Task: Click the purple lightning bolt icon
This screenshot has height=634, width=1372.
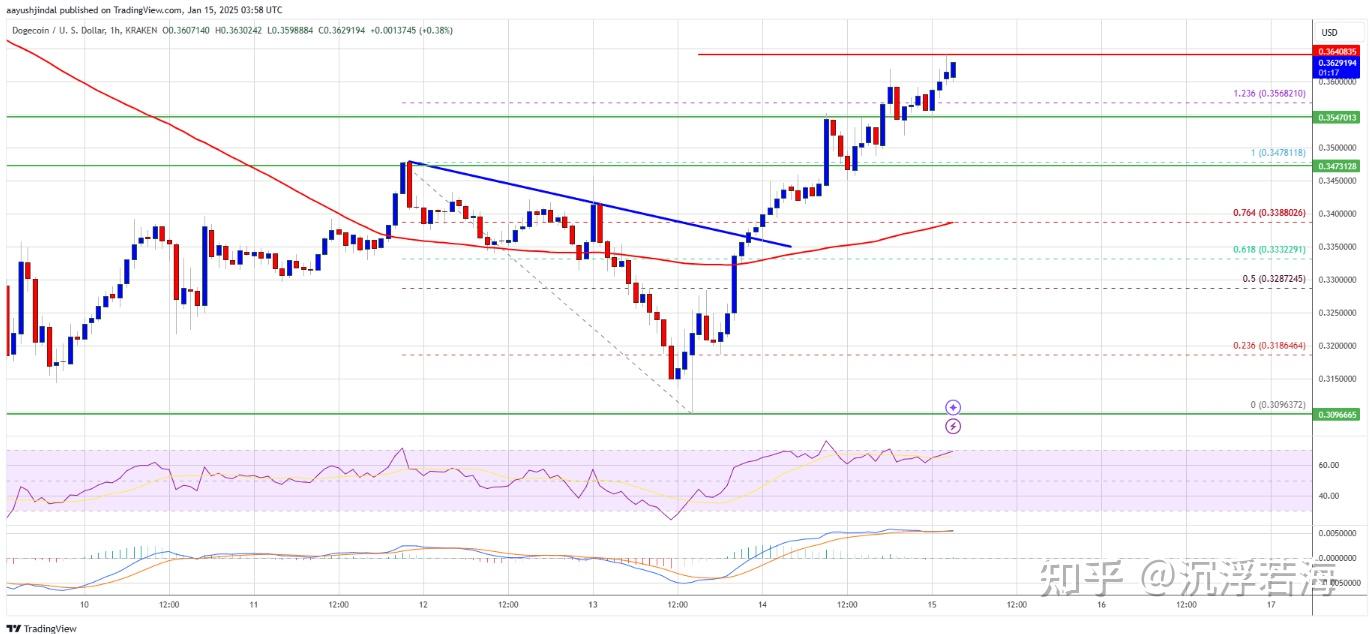Action: coord(953,426)
